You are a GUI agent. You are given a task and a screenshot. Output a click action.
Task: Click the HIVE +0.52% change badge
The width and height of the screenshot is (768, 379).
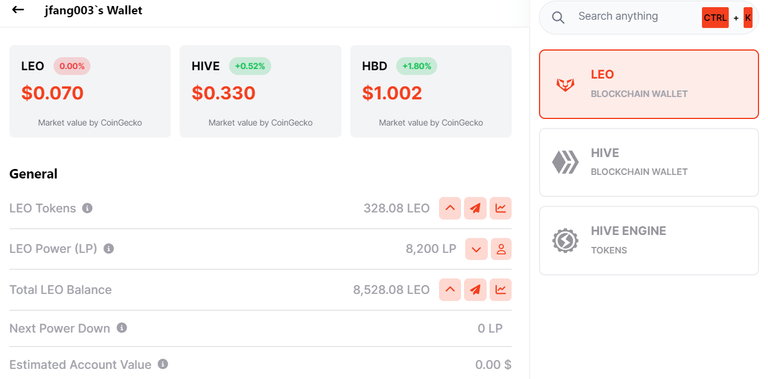250,66
